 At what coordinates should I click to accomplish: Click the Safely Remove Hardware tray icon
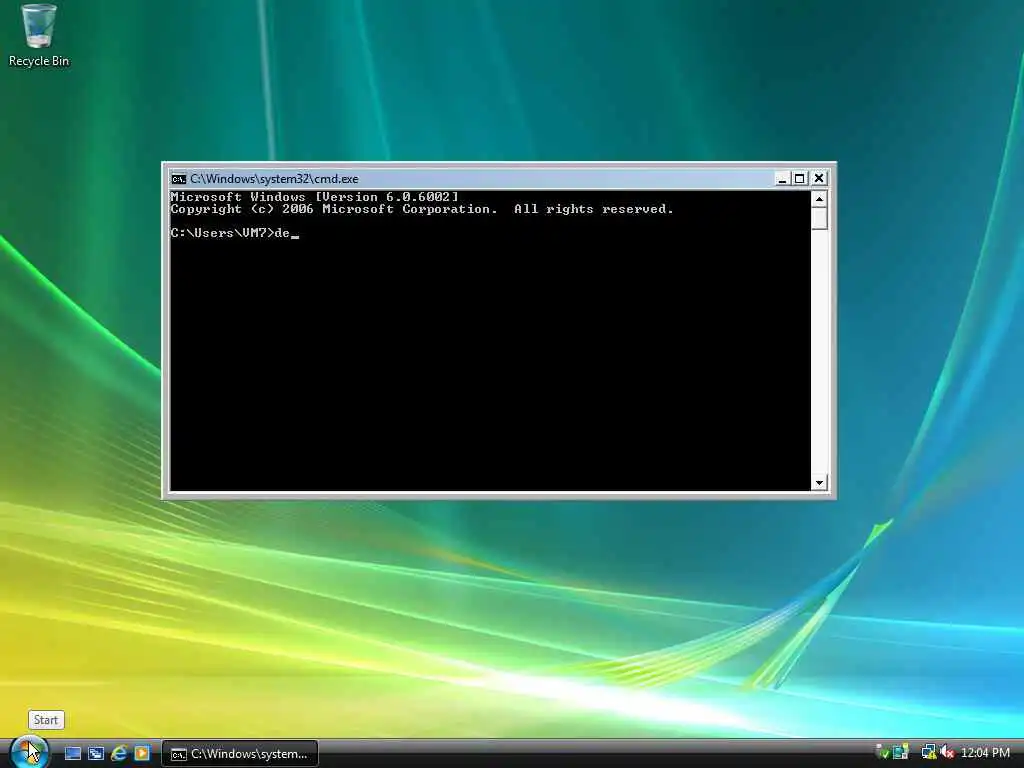click(x=881, y=752)
